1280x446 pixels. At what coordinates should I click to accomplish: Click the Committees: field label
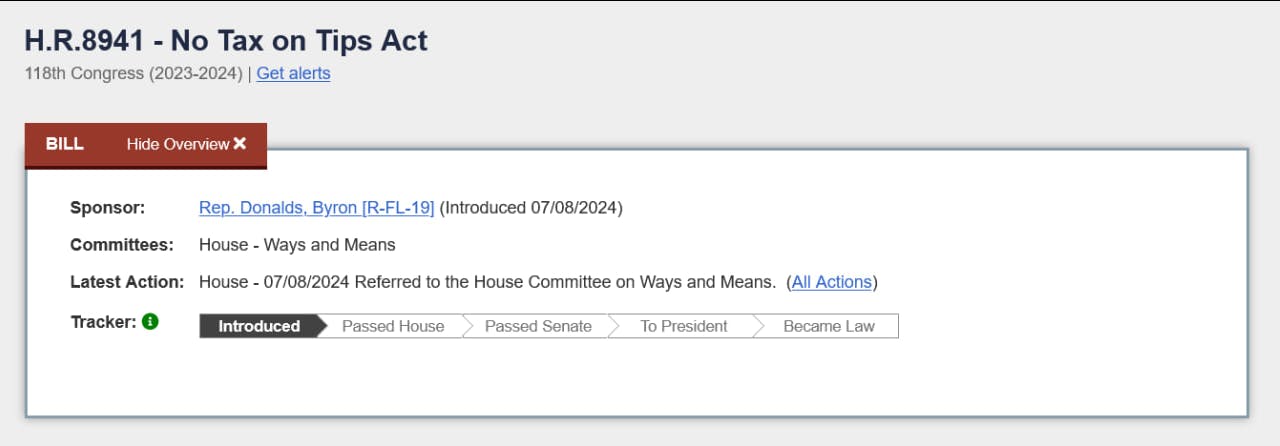point(122,245)
